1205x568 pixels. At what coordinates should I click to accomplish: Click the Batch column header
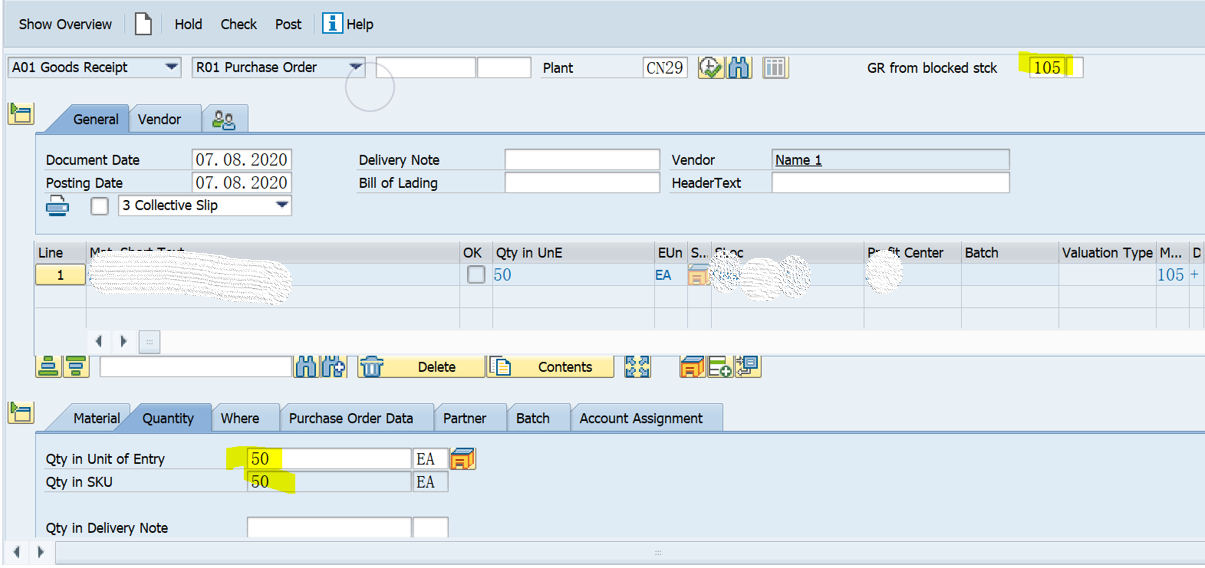(x=1009, y=253)
